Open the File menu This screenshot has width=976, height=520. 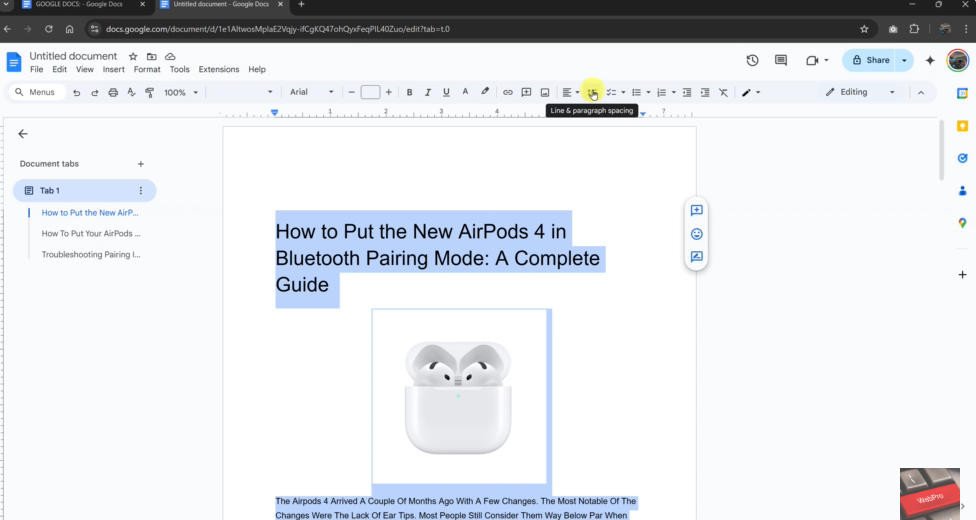click(x=37, y=69)
